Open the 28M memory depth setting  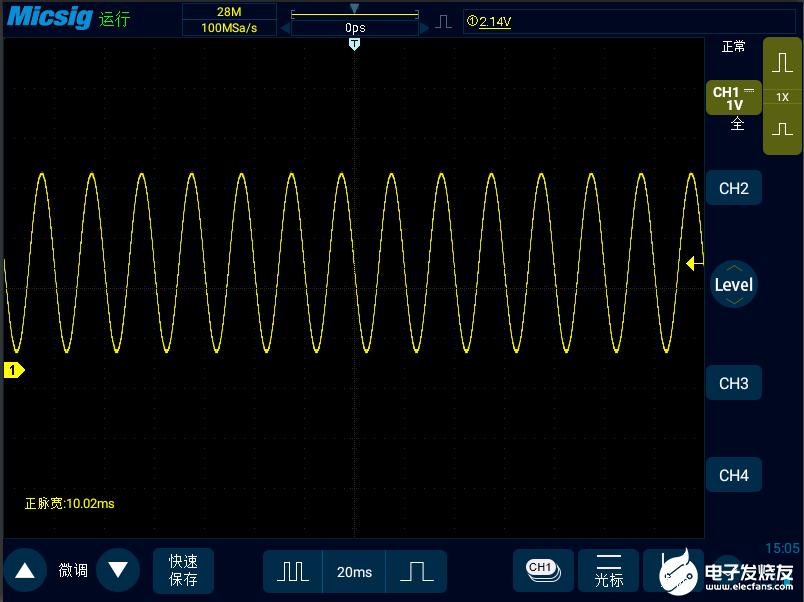pos(229,11)
